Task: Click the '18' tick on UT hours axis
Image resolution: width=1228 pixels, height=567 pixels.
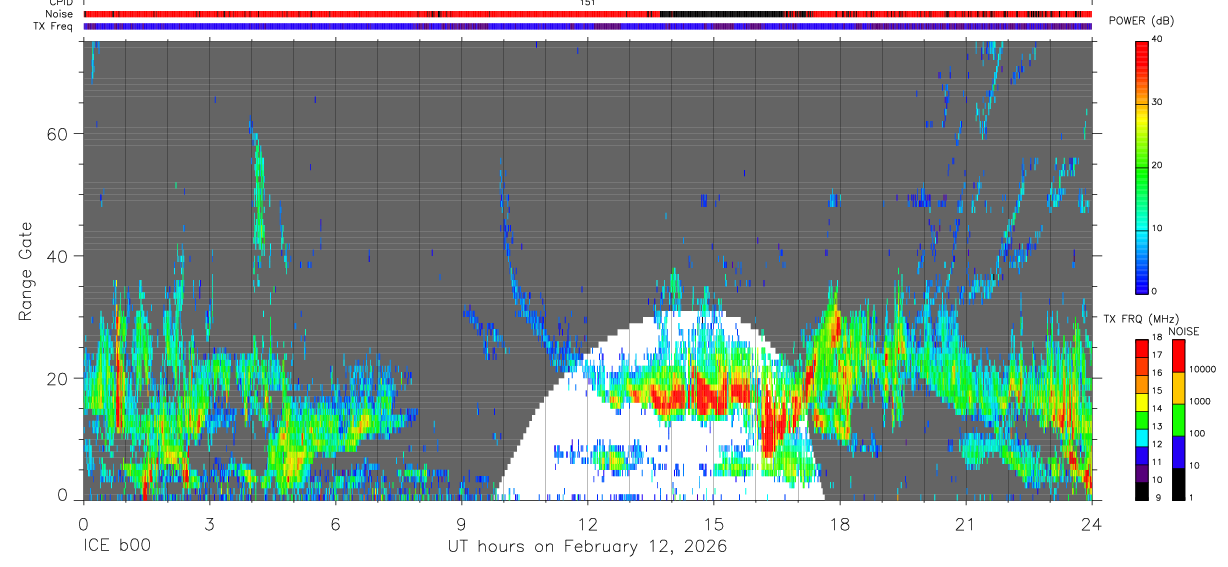Action: (x=839, y=524)
